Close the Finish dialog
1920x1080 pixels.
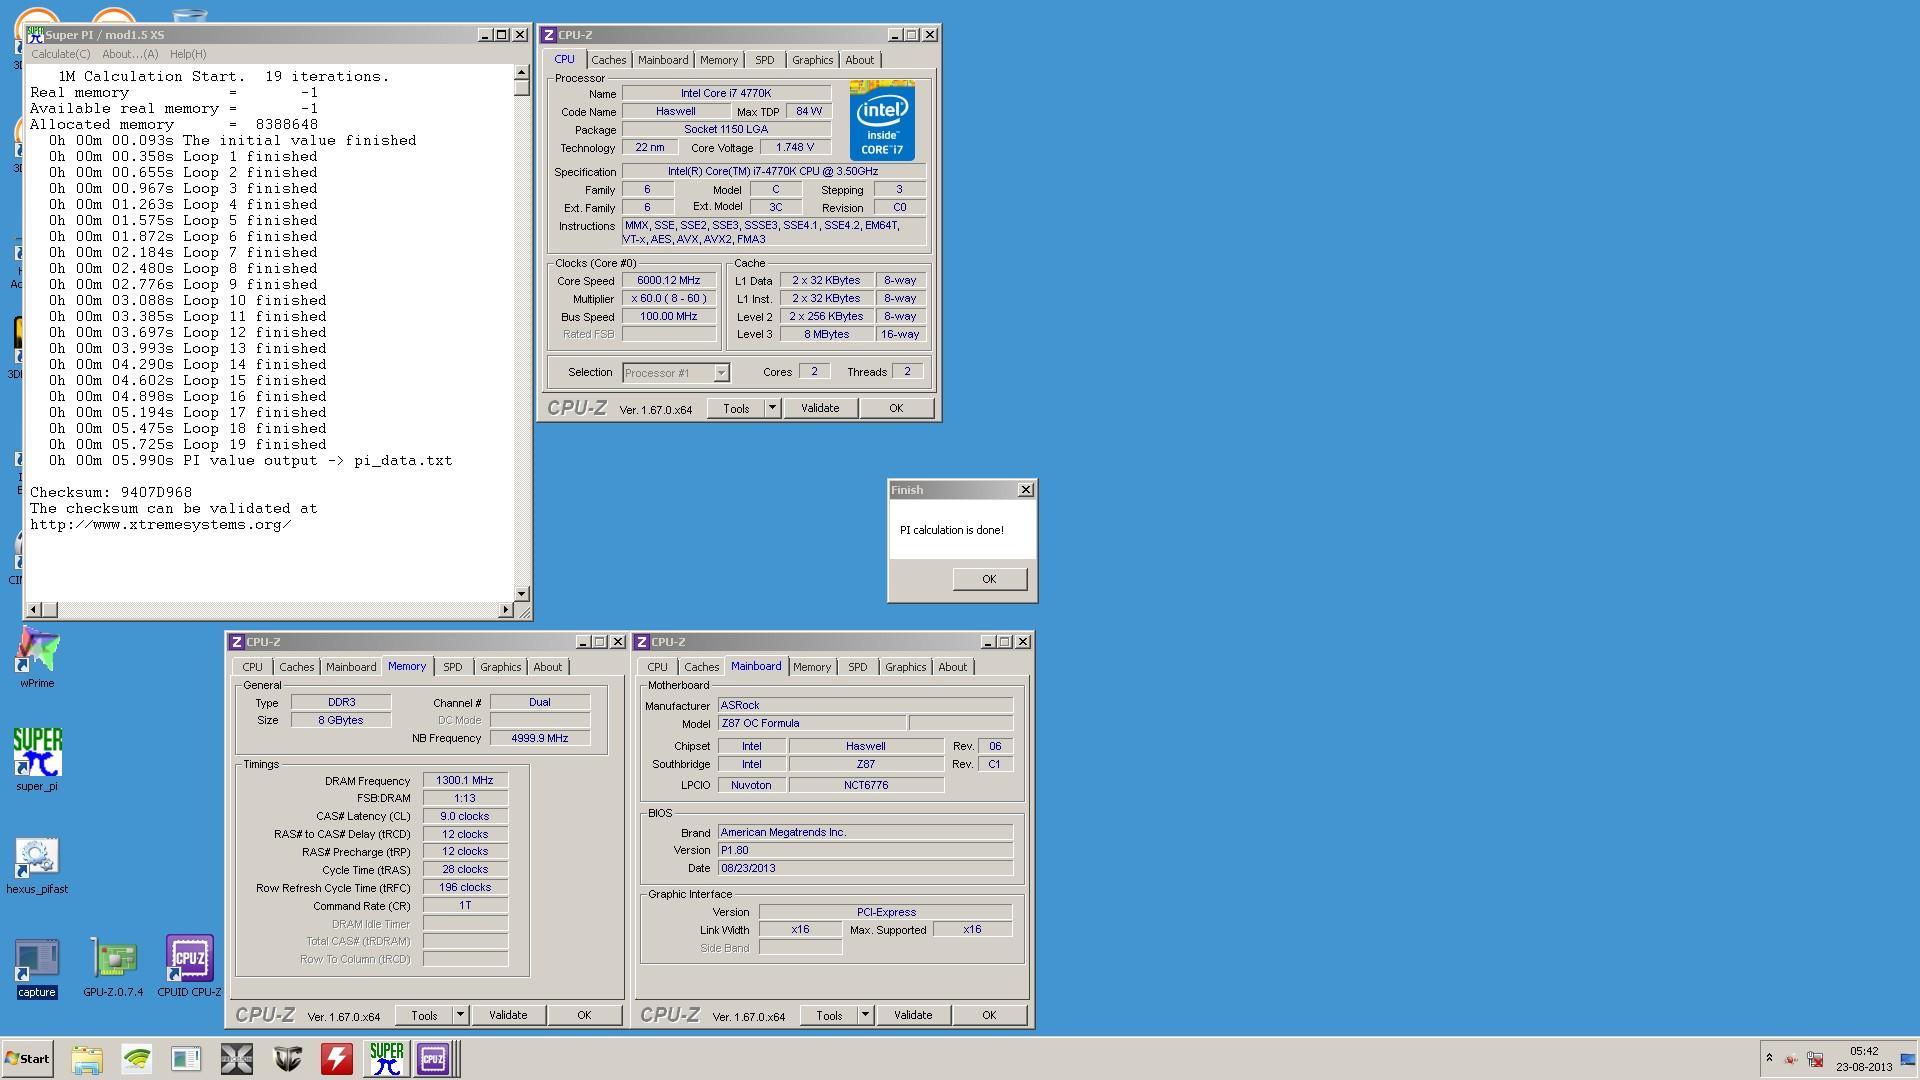(x=1025, y=490)
